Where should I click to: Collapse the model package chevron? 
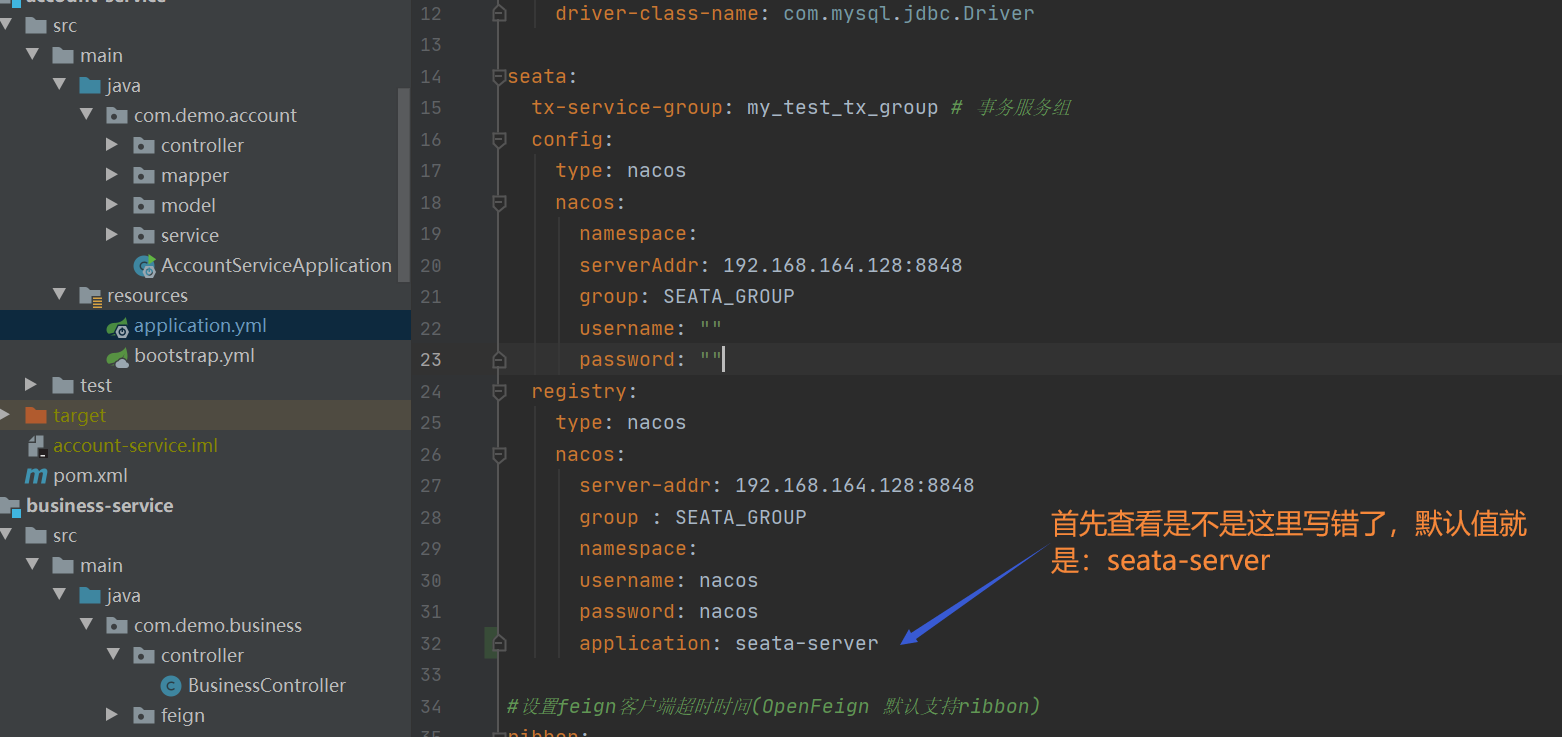coord(112,205)
